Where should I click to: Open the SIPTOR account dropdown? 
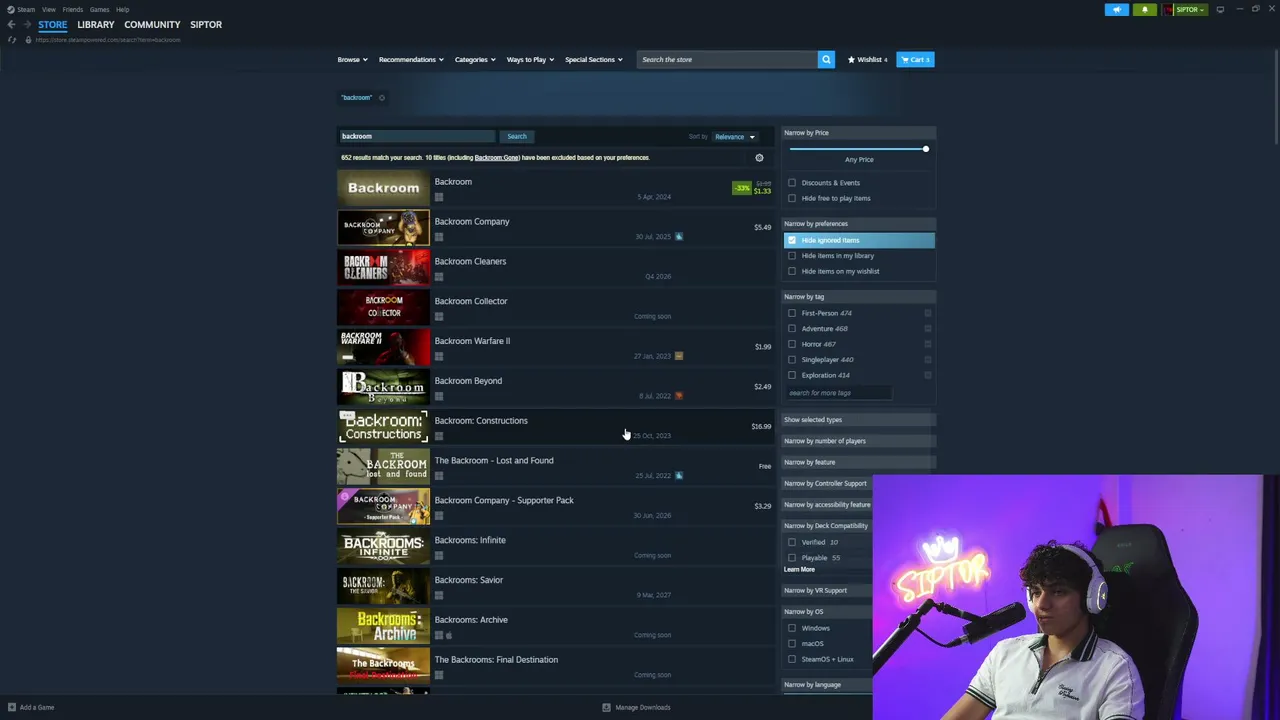pyautogui.click(x=1187, y=10)
